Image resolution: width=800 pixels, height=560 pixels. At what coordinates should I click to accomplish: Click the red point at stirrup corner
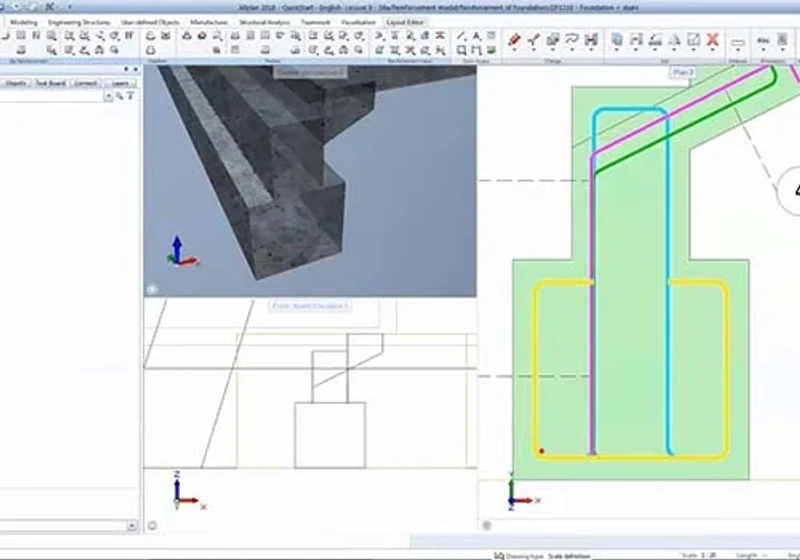click(x=542, y=451)
